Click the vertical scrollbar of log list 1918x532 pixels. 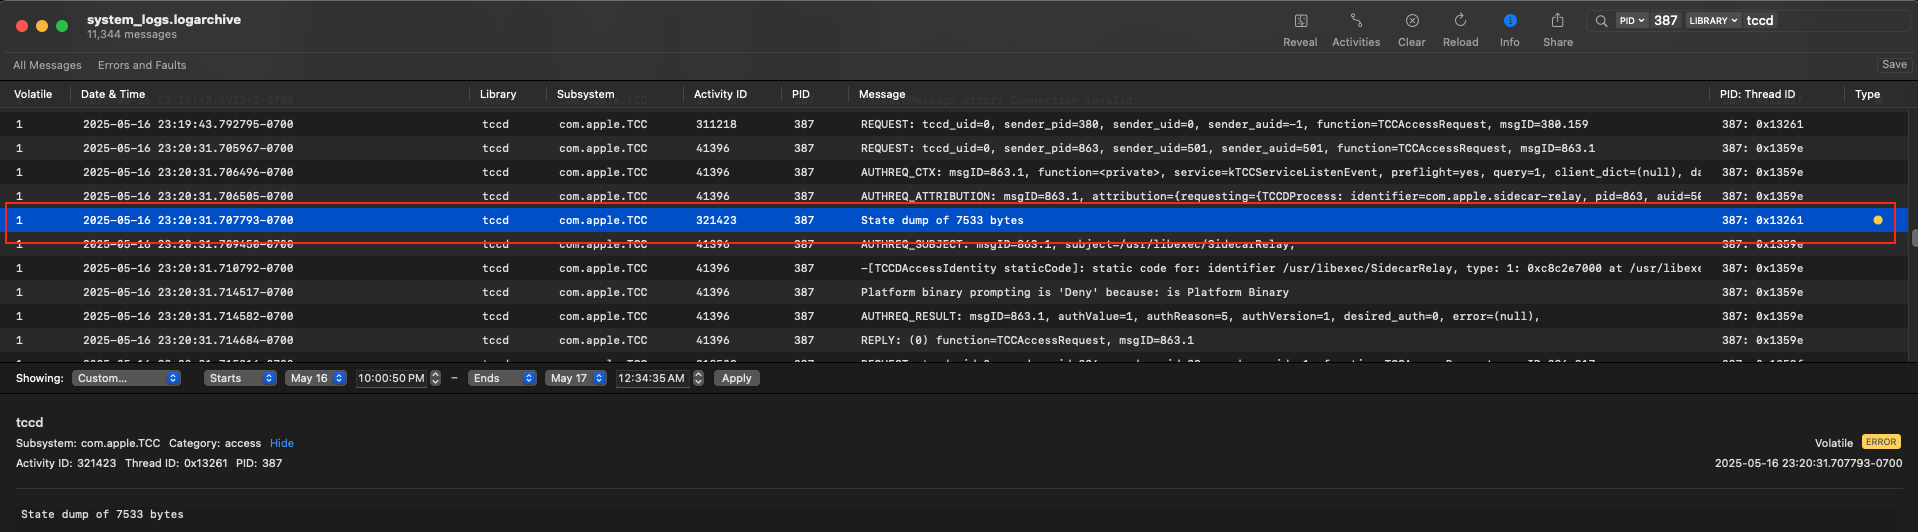[x=1914, y=238]
